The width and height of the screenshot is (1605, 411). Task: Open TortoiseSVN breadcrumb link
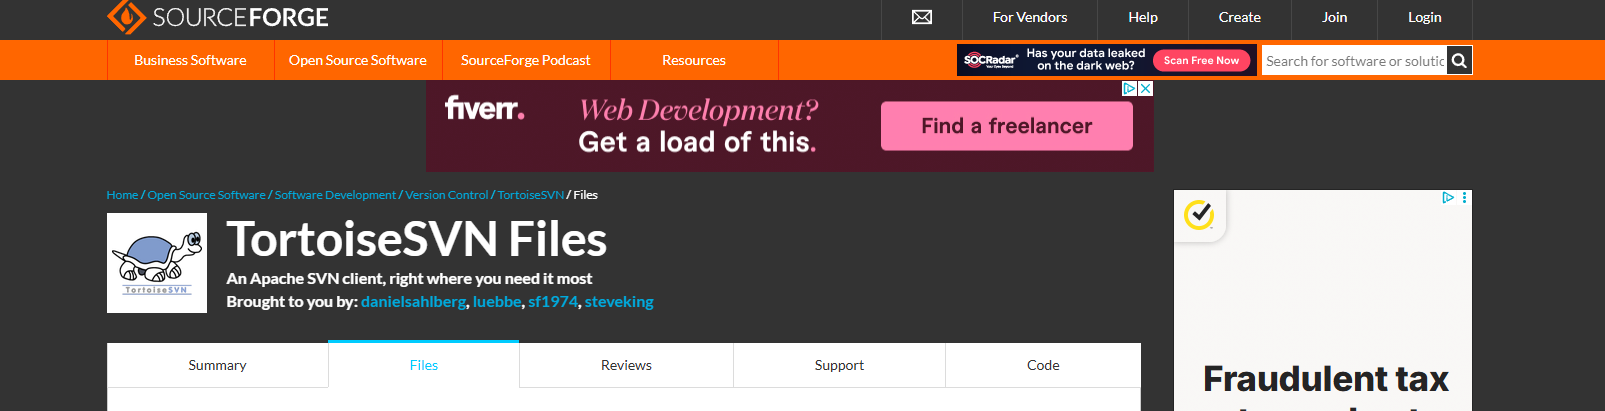531,195
